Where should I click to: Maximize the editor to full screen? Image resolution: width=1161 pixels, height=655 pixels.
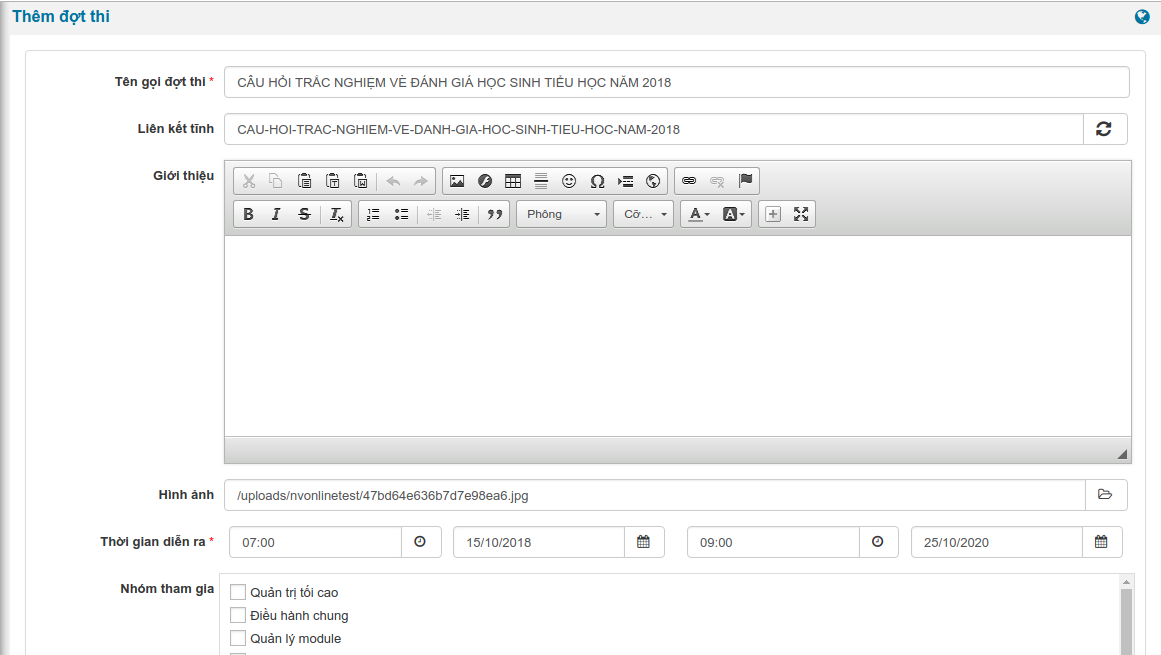click(800, 214)
